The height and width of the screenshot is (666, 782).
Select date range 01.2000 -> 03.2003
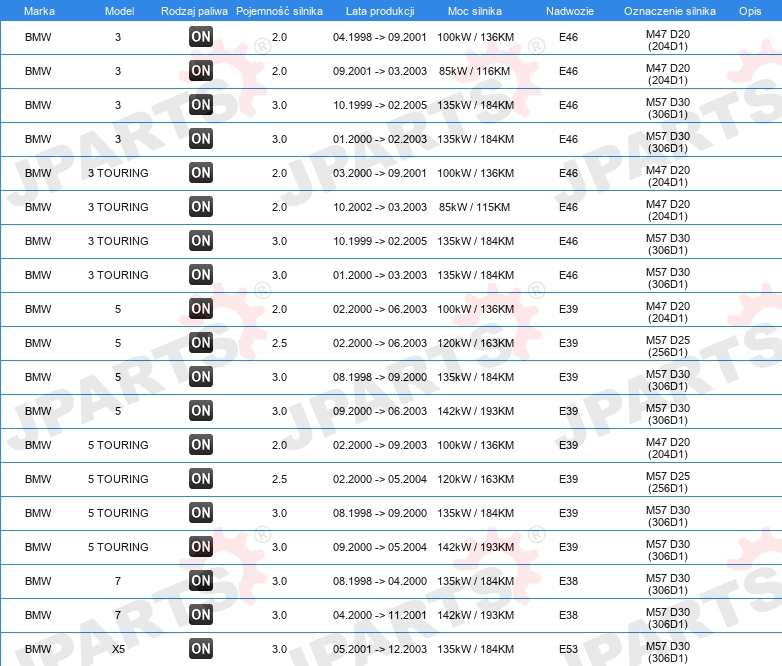pyautogui.click(x=380, y=275)
